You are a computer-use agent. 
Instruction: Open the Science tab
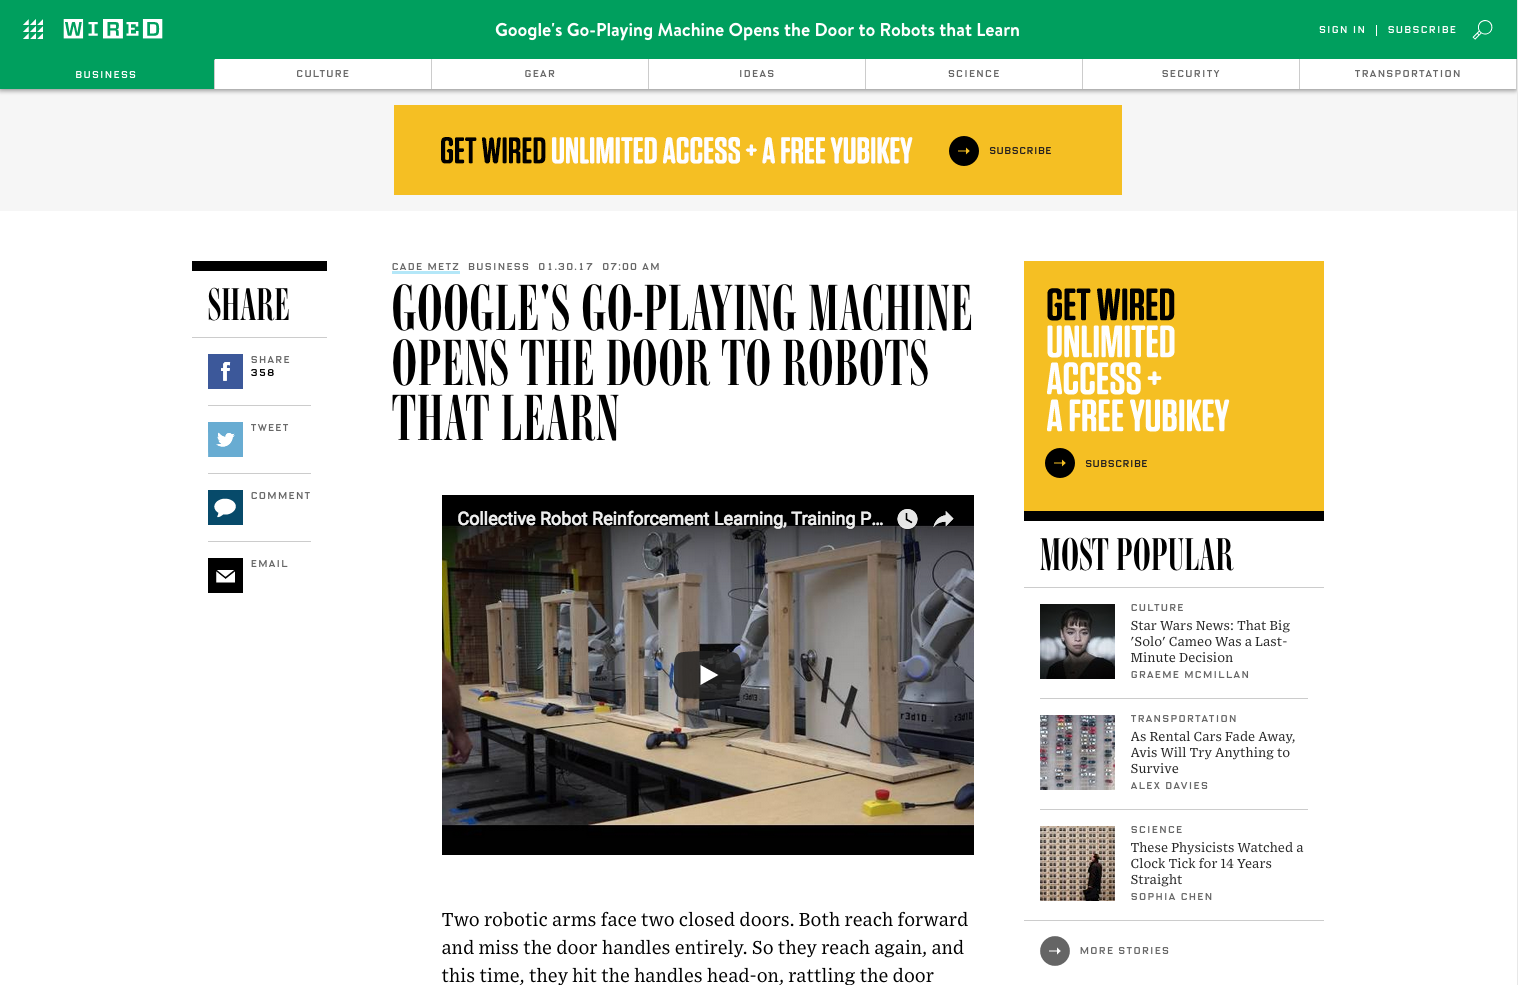[x=974, y=74]
